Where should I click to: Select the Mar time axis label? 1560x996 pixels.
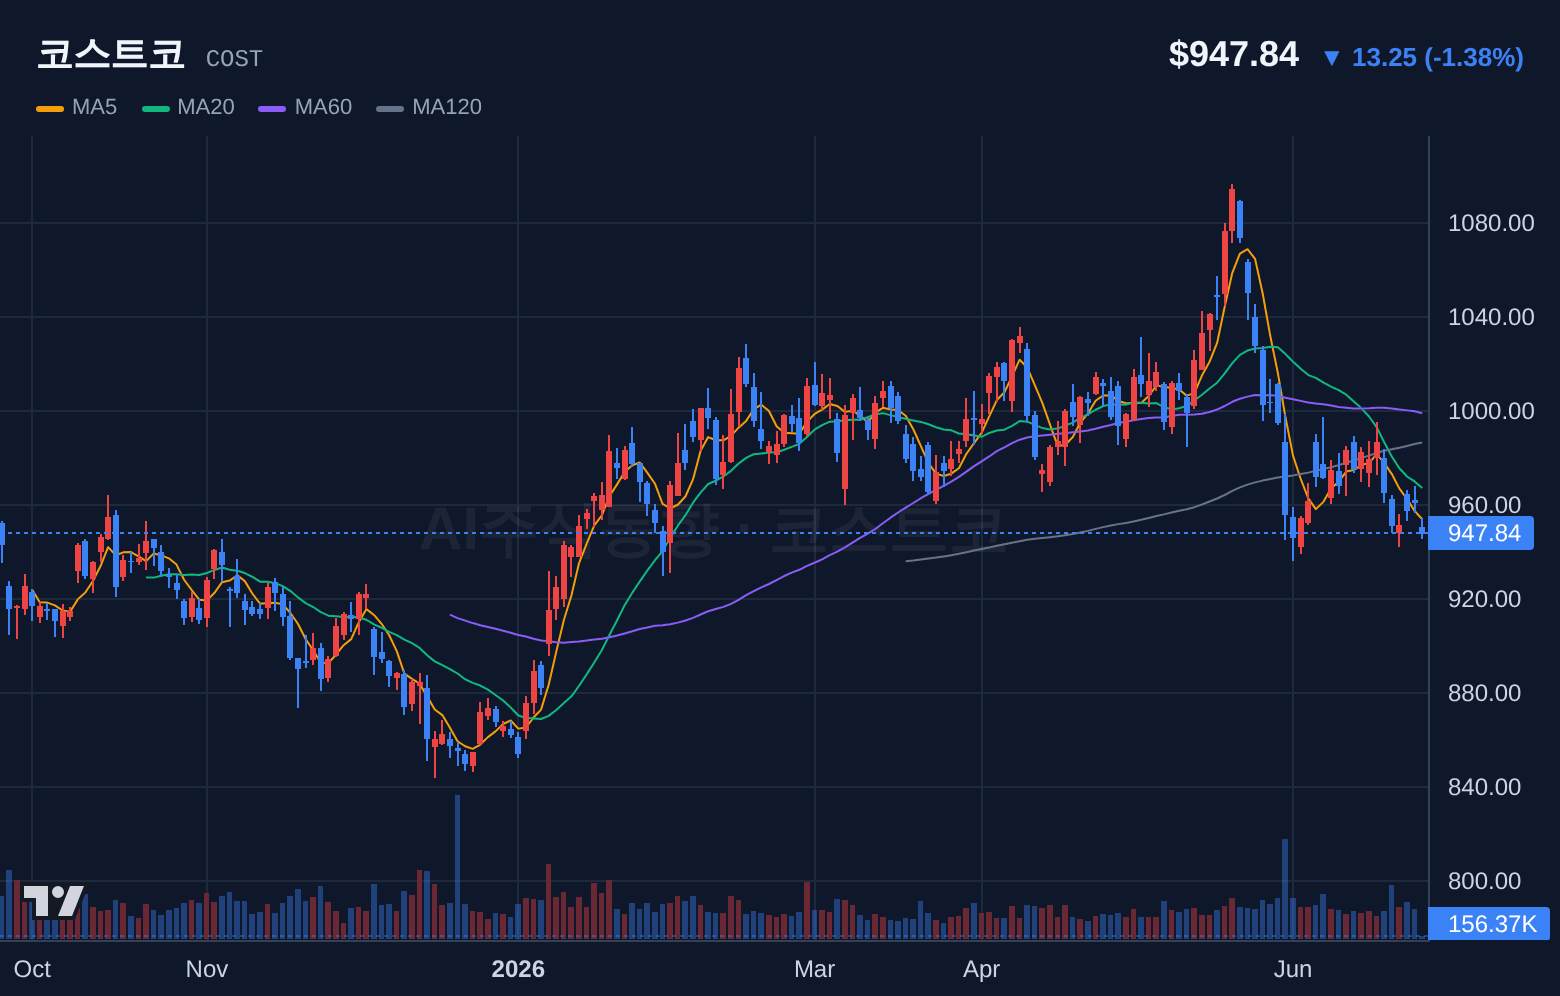814,969
